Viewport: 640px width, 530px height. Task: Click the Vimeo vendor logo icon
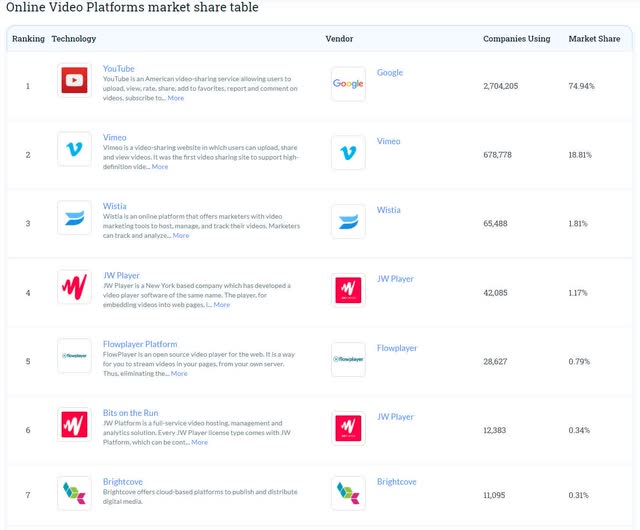click(348, 153)
